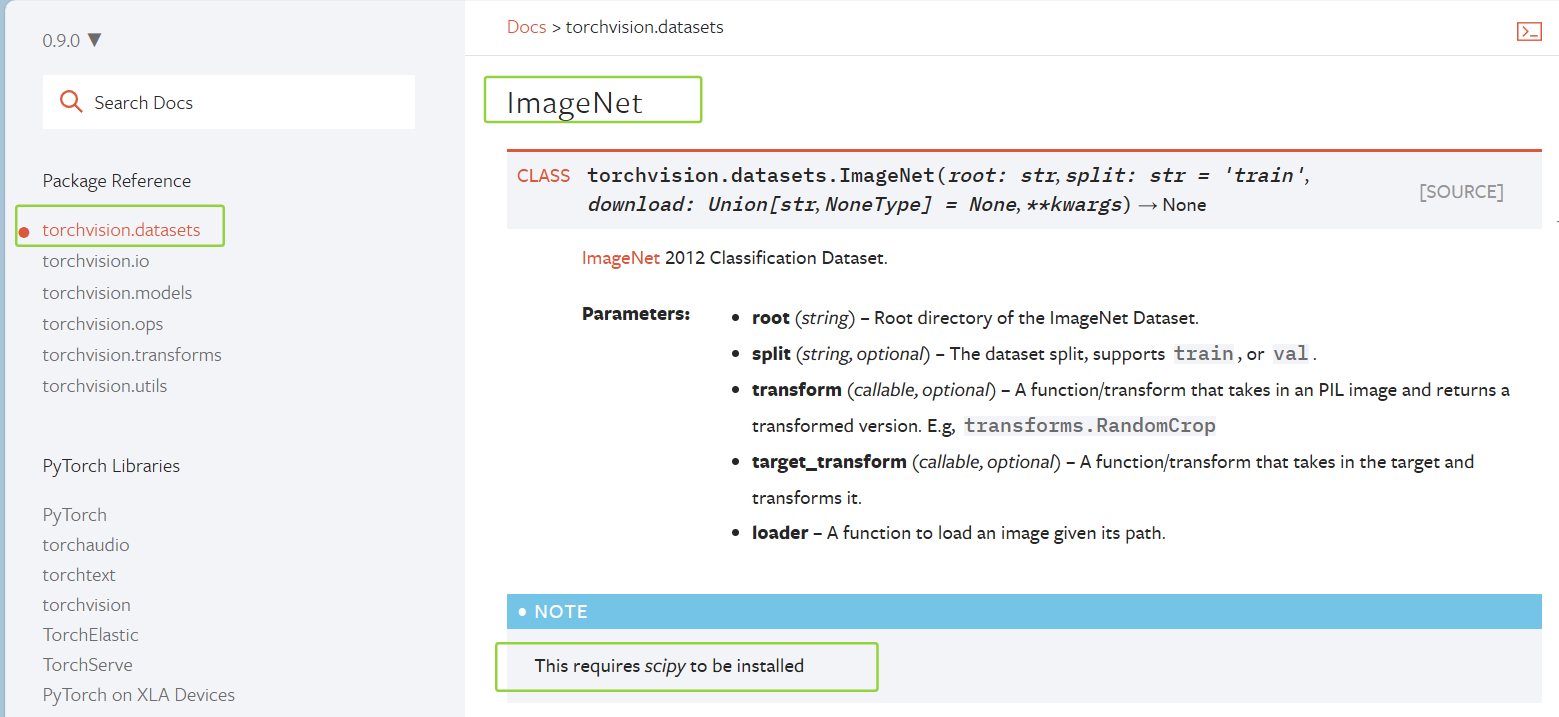Click the NOTE banner header
Screen dimensions: 1559x717
pos(1024,611)
